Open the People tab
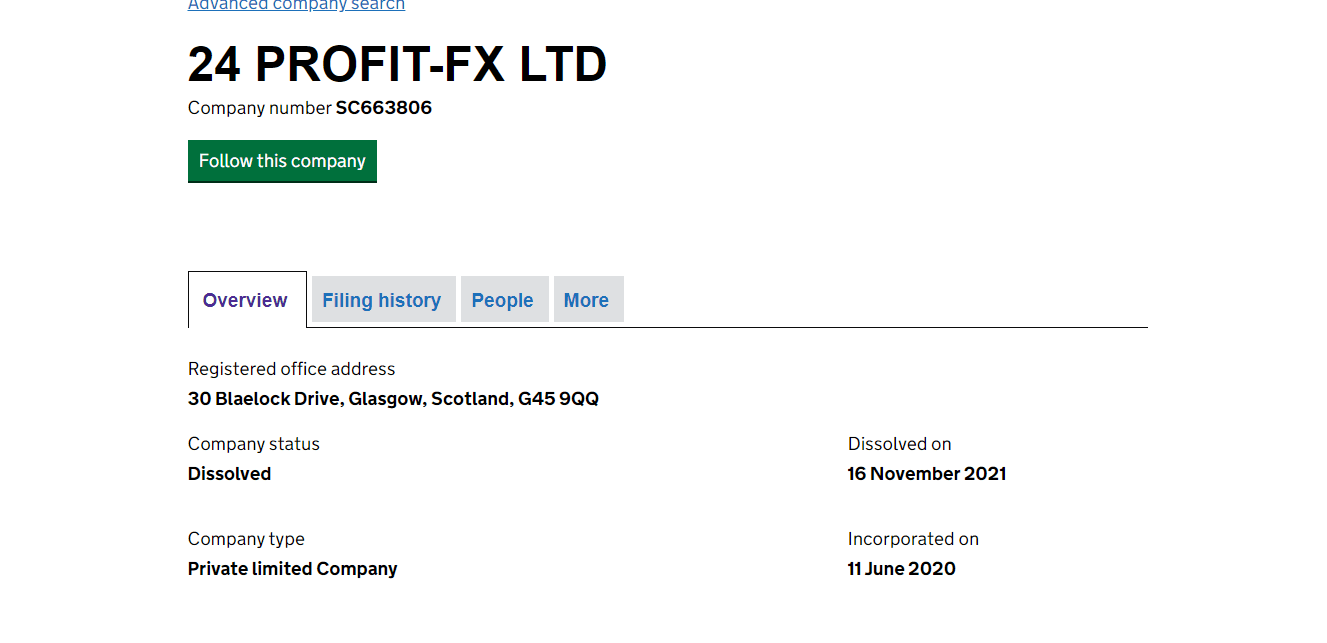 tap(502, 300)
